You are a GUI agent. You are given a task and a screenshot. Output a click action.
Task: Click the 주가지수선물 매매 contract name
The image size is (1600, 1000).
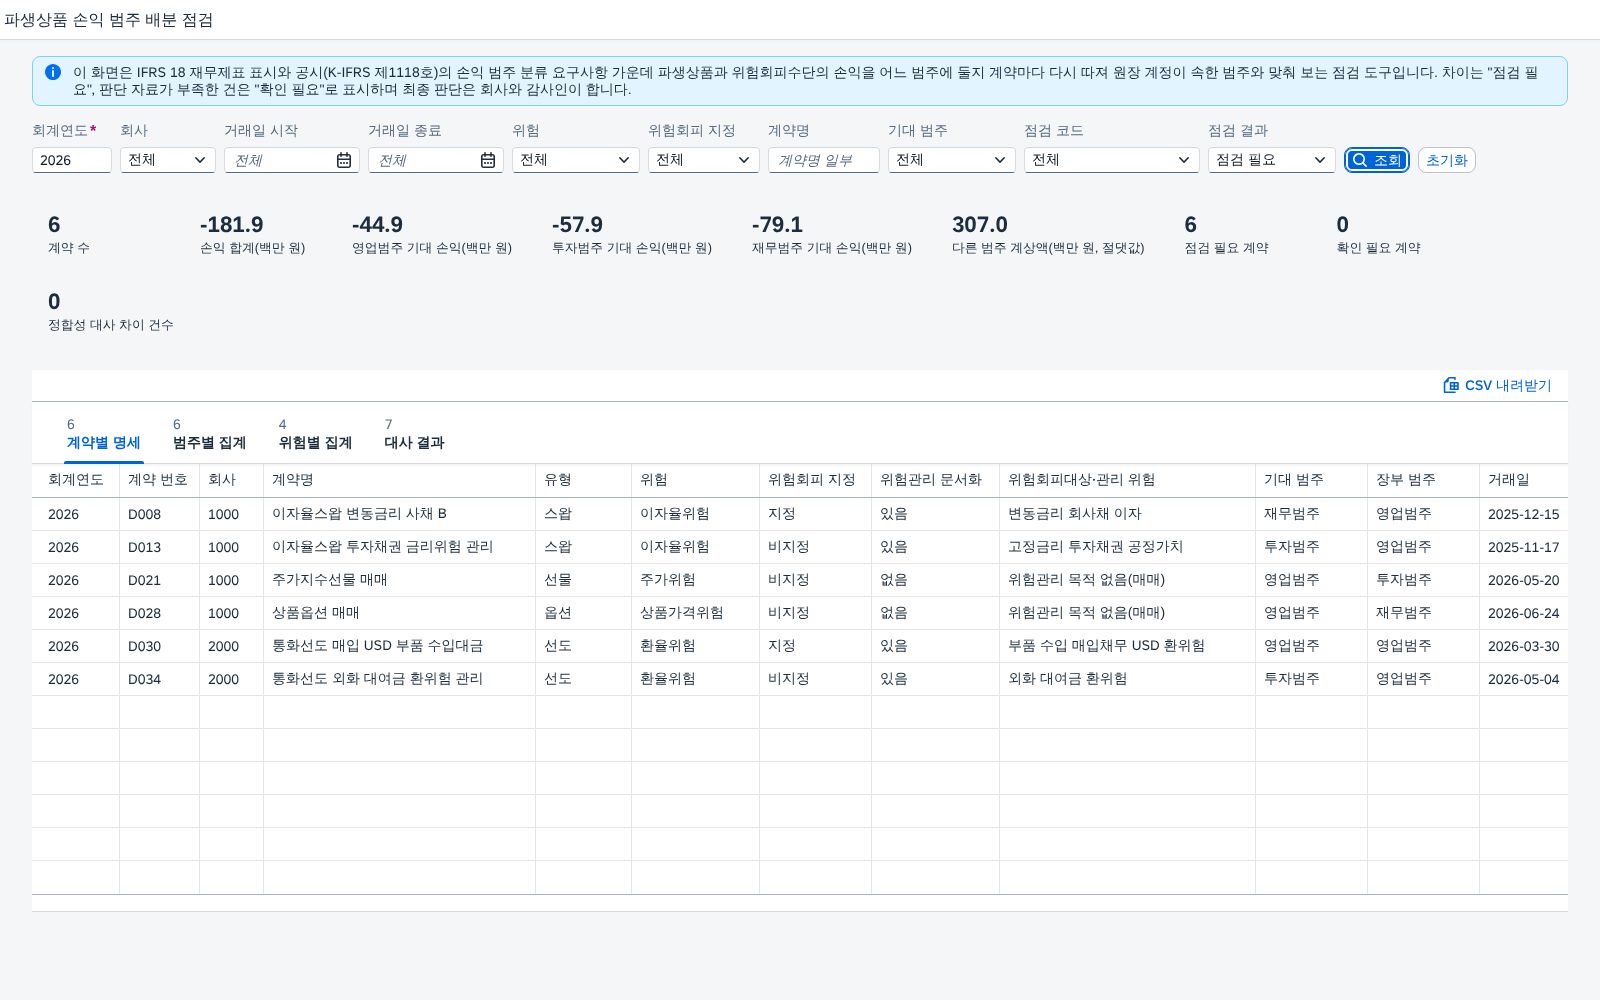330,580
